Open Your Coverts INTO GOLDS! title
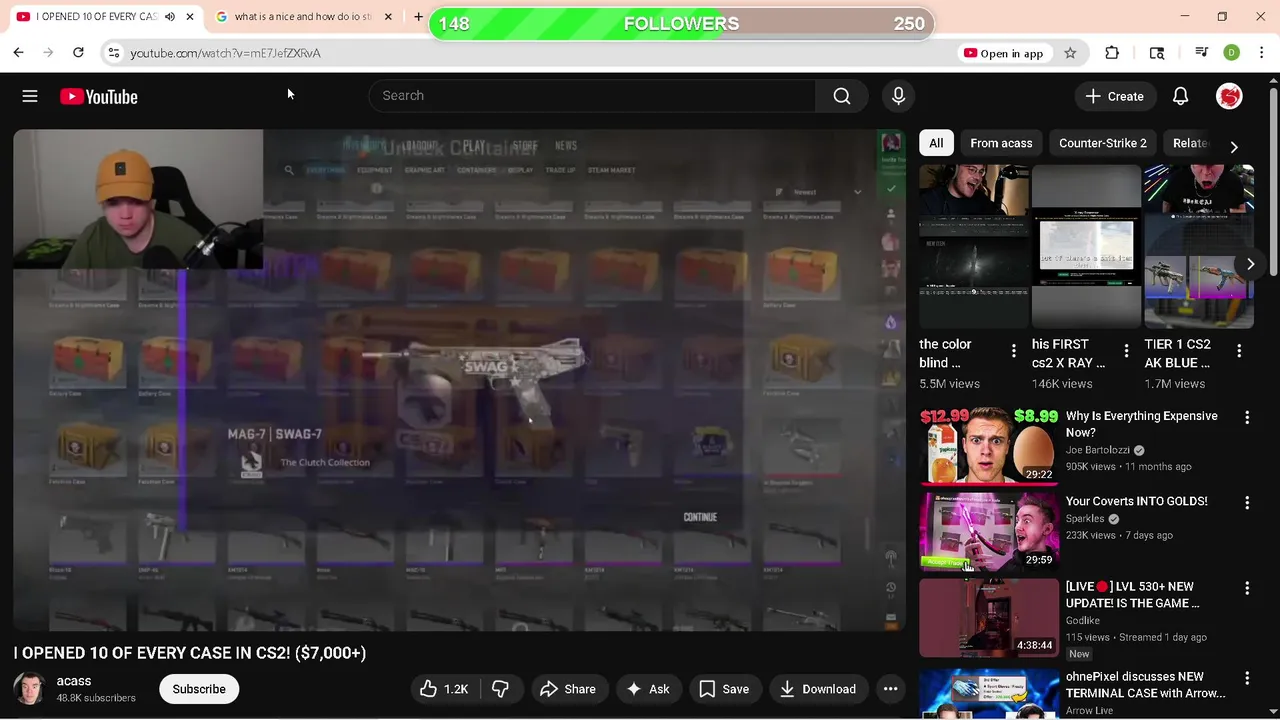1280x720 pixels. click(1136, 501)
